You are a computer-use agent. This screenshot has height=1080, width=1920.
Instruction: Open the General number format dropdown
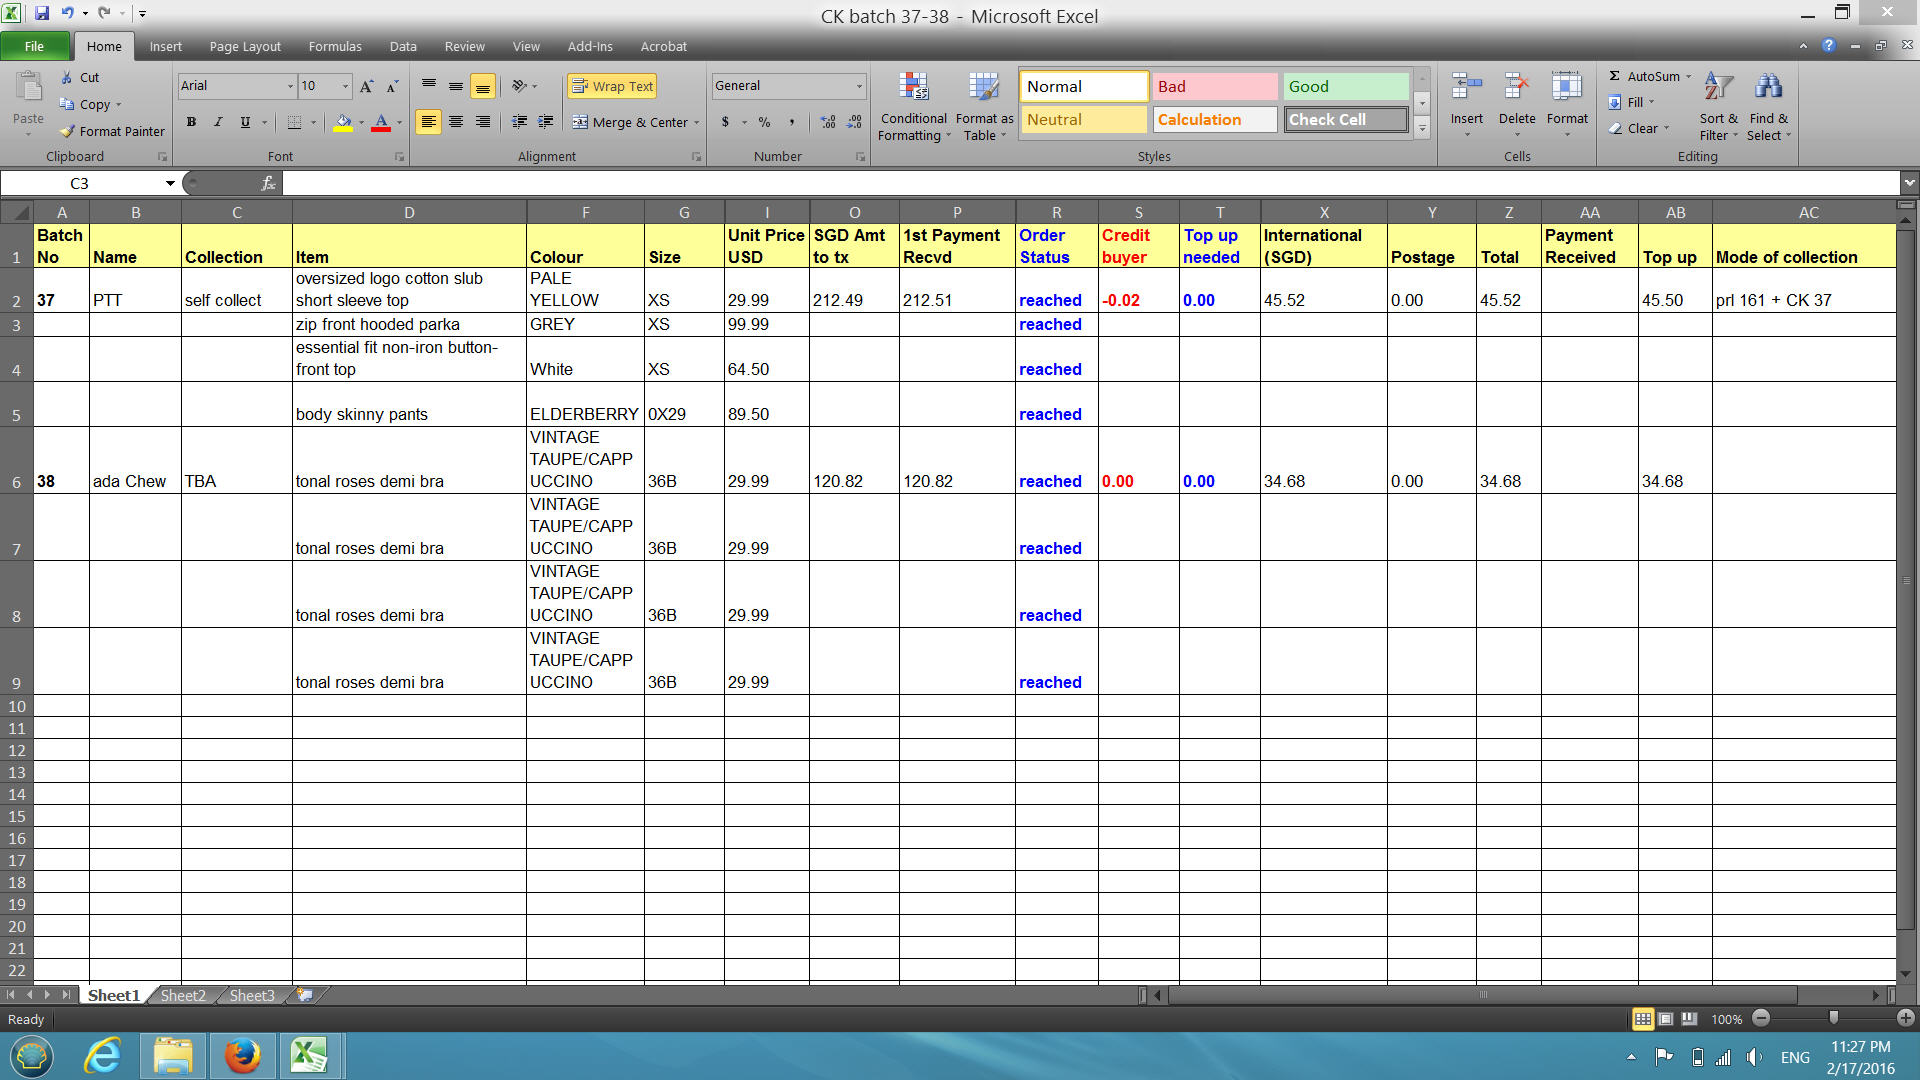(x=859, y=86)
